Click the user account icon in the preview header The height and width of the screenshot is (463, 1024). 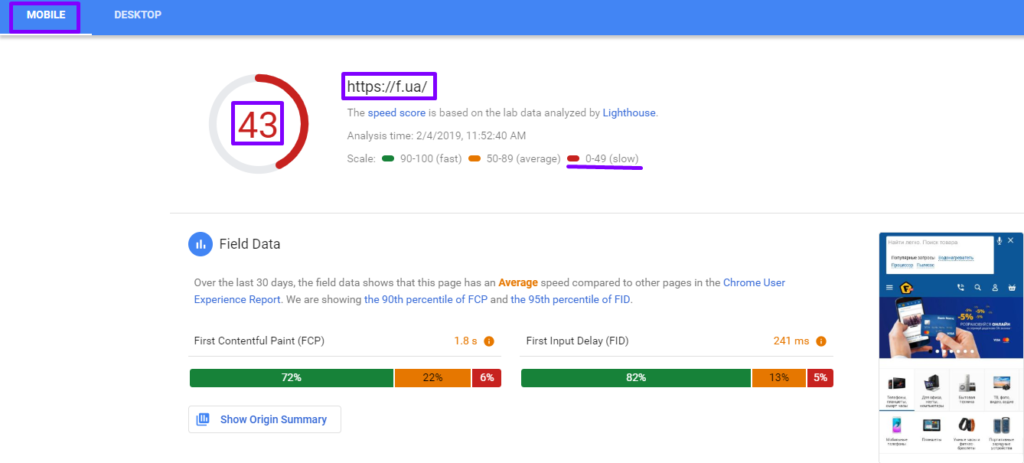click(x=995, y=288)
